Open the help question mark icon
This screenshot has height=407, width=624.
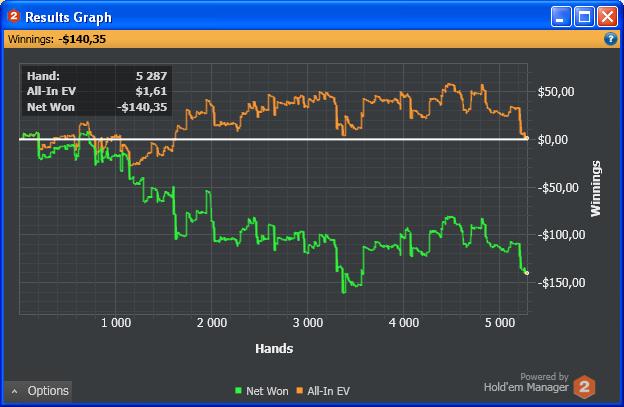610,39
